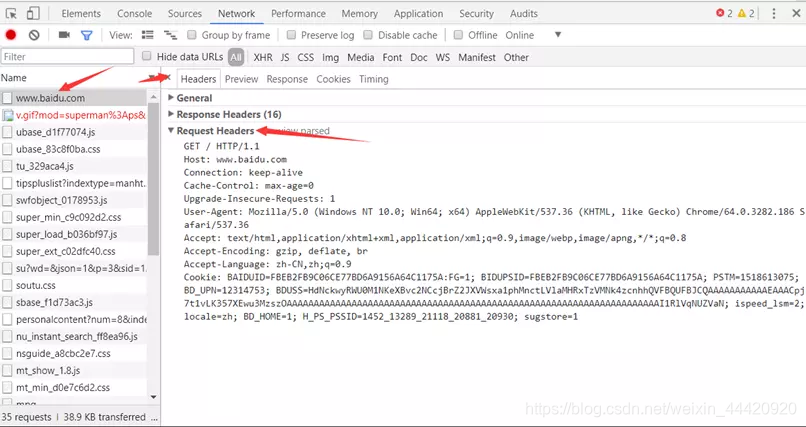This screenshot has height=427, width=806.
Task: Focus the Filter text field
Action: point(67,57)
